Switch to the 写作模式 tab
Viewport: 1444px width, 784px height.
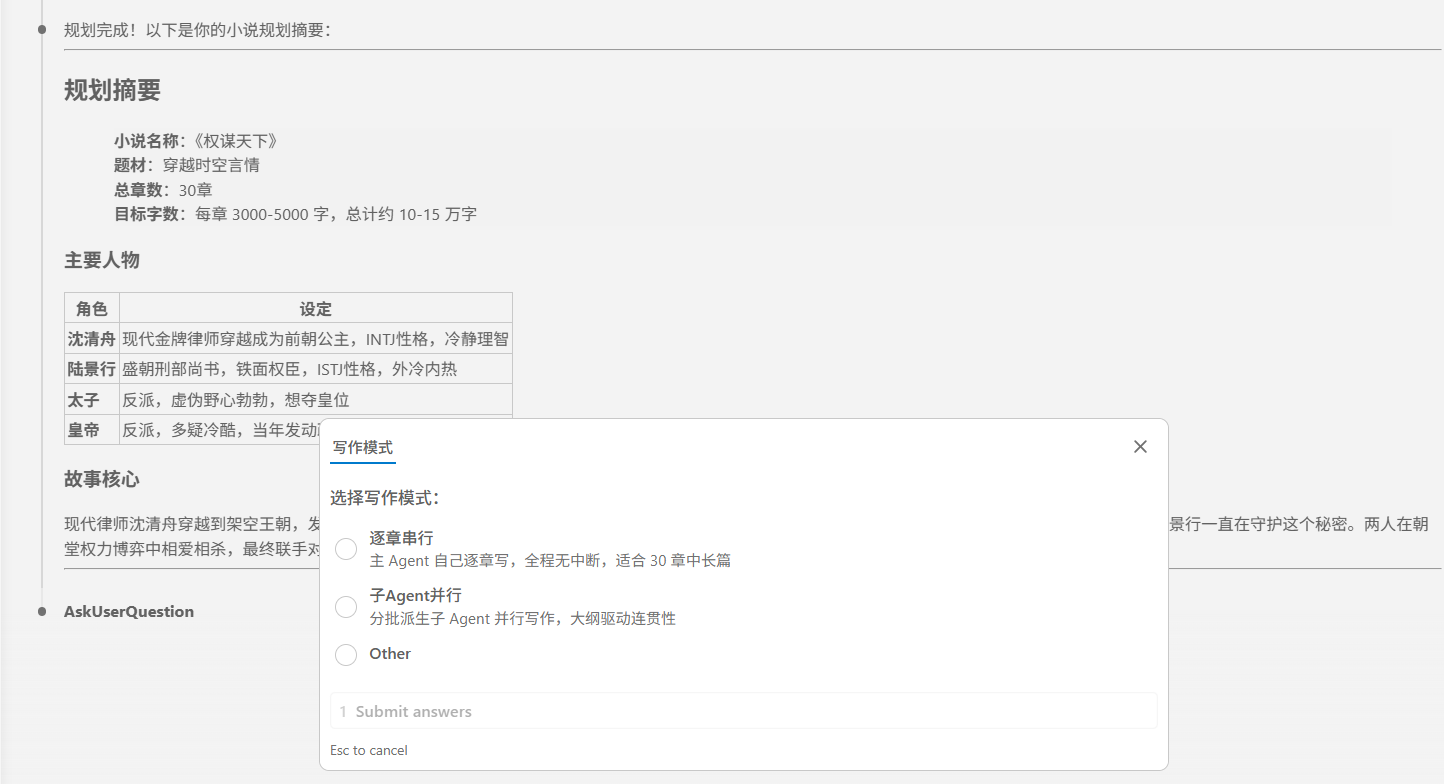363,448
